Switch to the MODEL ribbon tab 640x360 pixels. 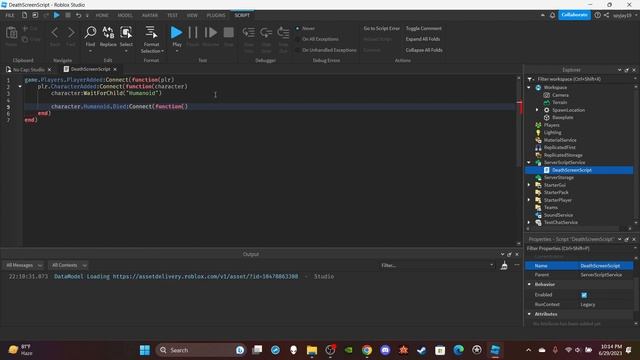pyautogui.click(x=125, y=15)
